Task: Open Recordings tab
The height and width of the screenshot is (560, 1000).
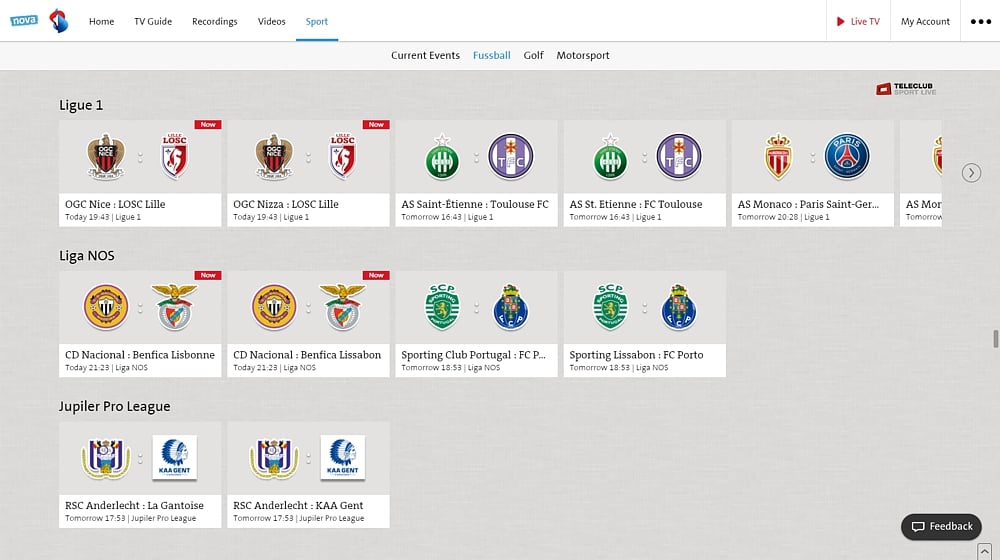Action: [214, 21]
